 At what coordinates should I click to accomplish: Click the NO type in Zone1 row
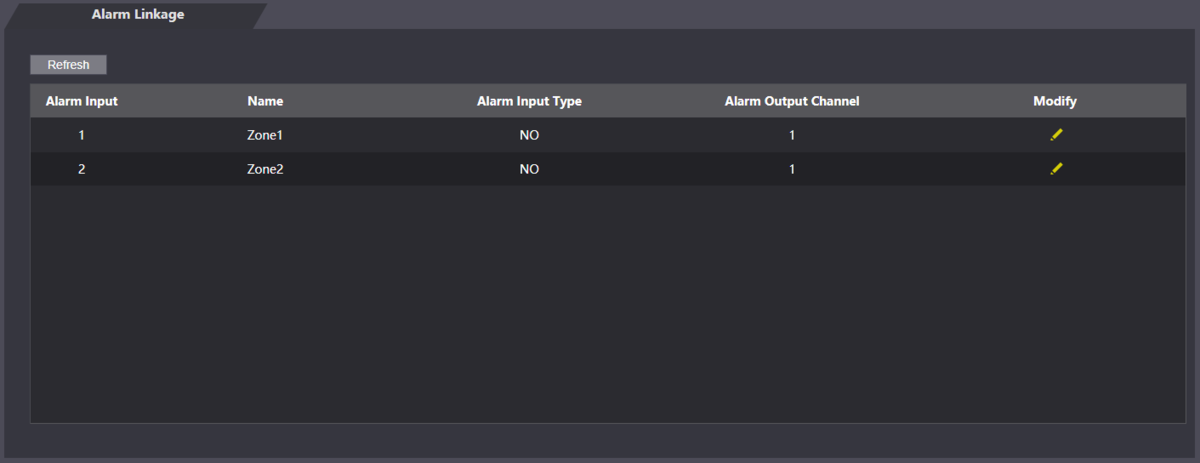point(529,135)
